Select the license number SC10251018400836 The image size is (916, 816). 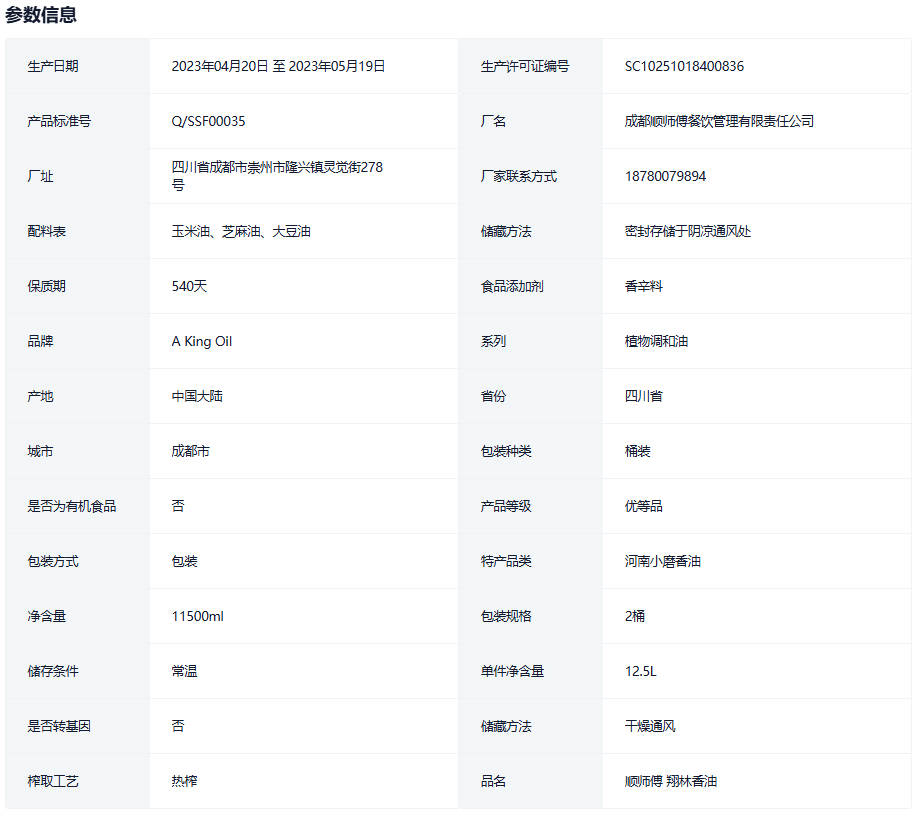pyautogui.click(x=684, y=66)
